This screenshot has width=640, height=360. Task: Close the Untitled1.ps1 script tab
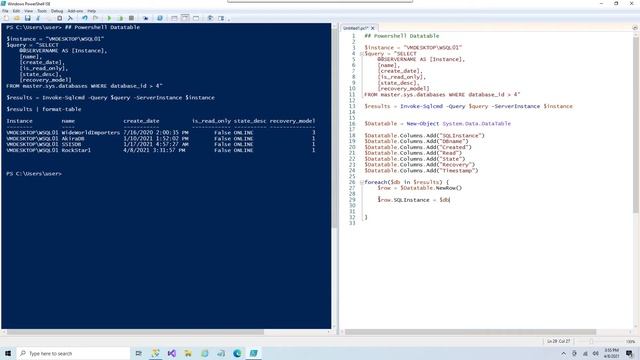point(373,28)
